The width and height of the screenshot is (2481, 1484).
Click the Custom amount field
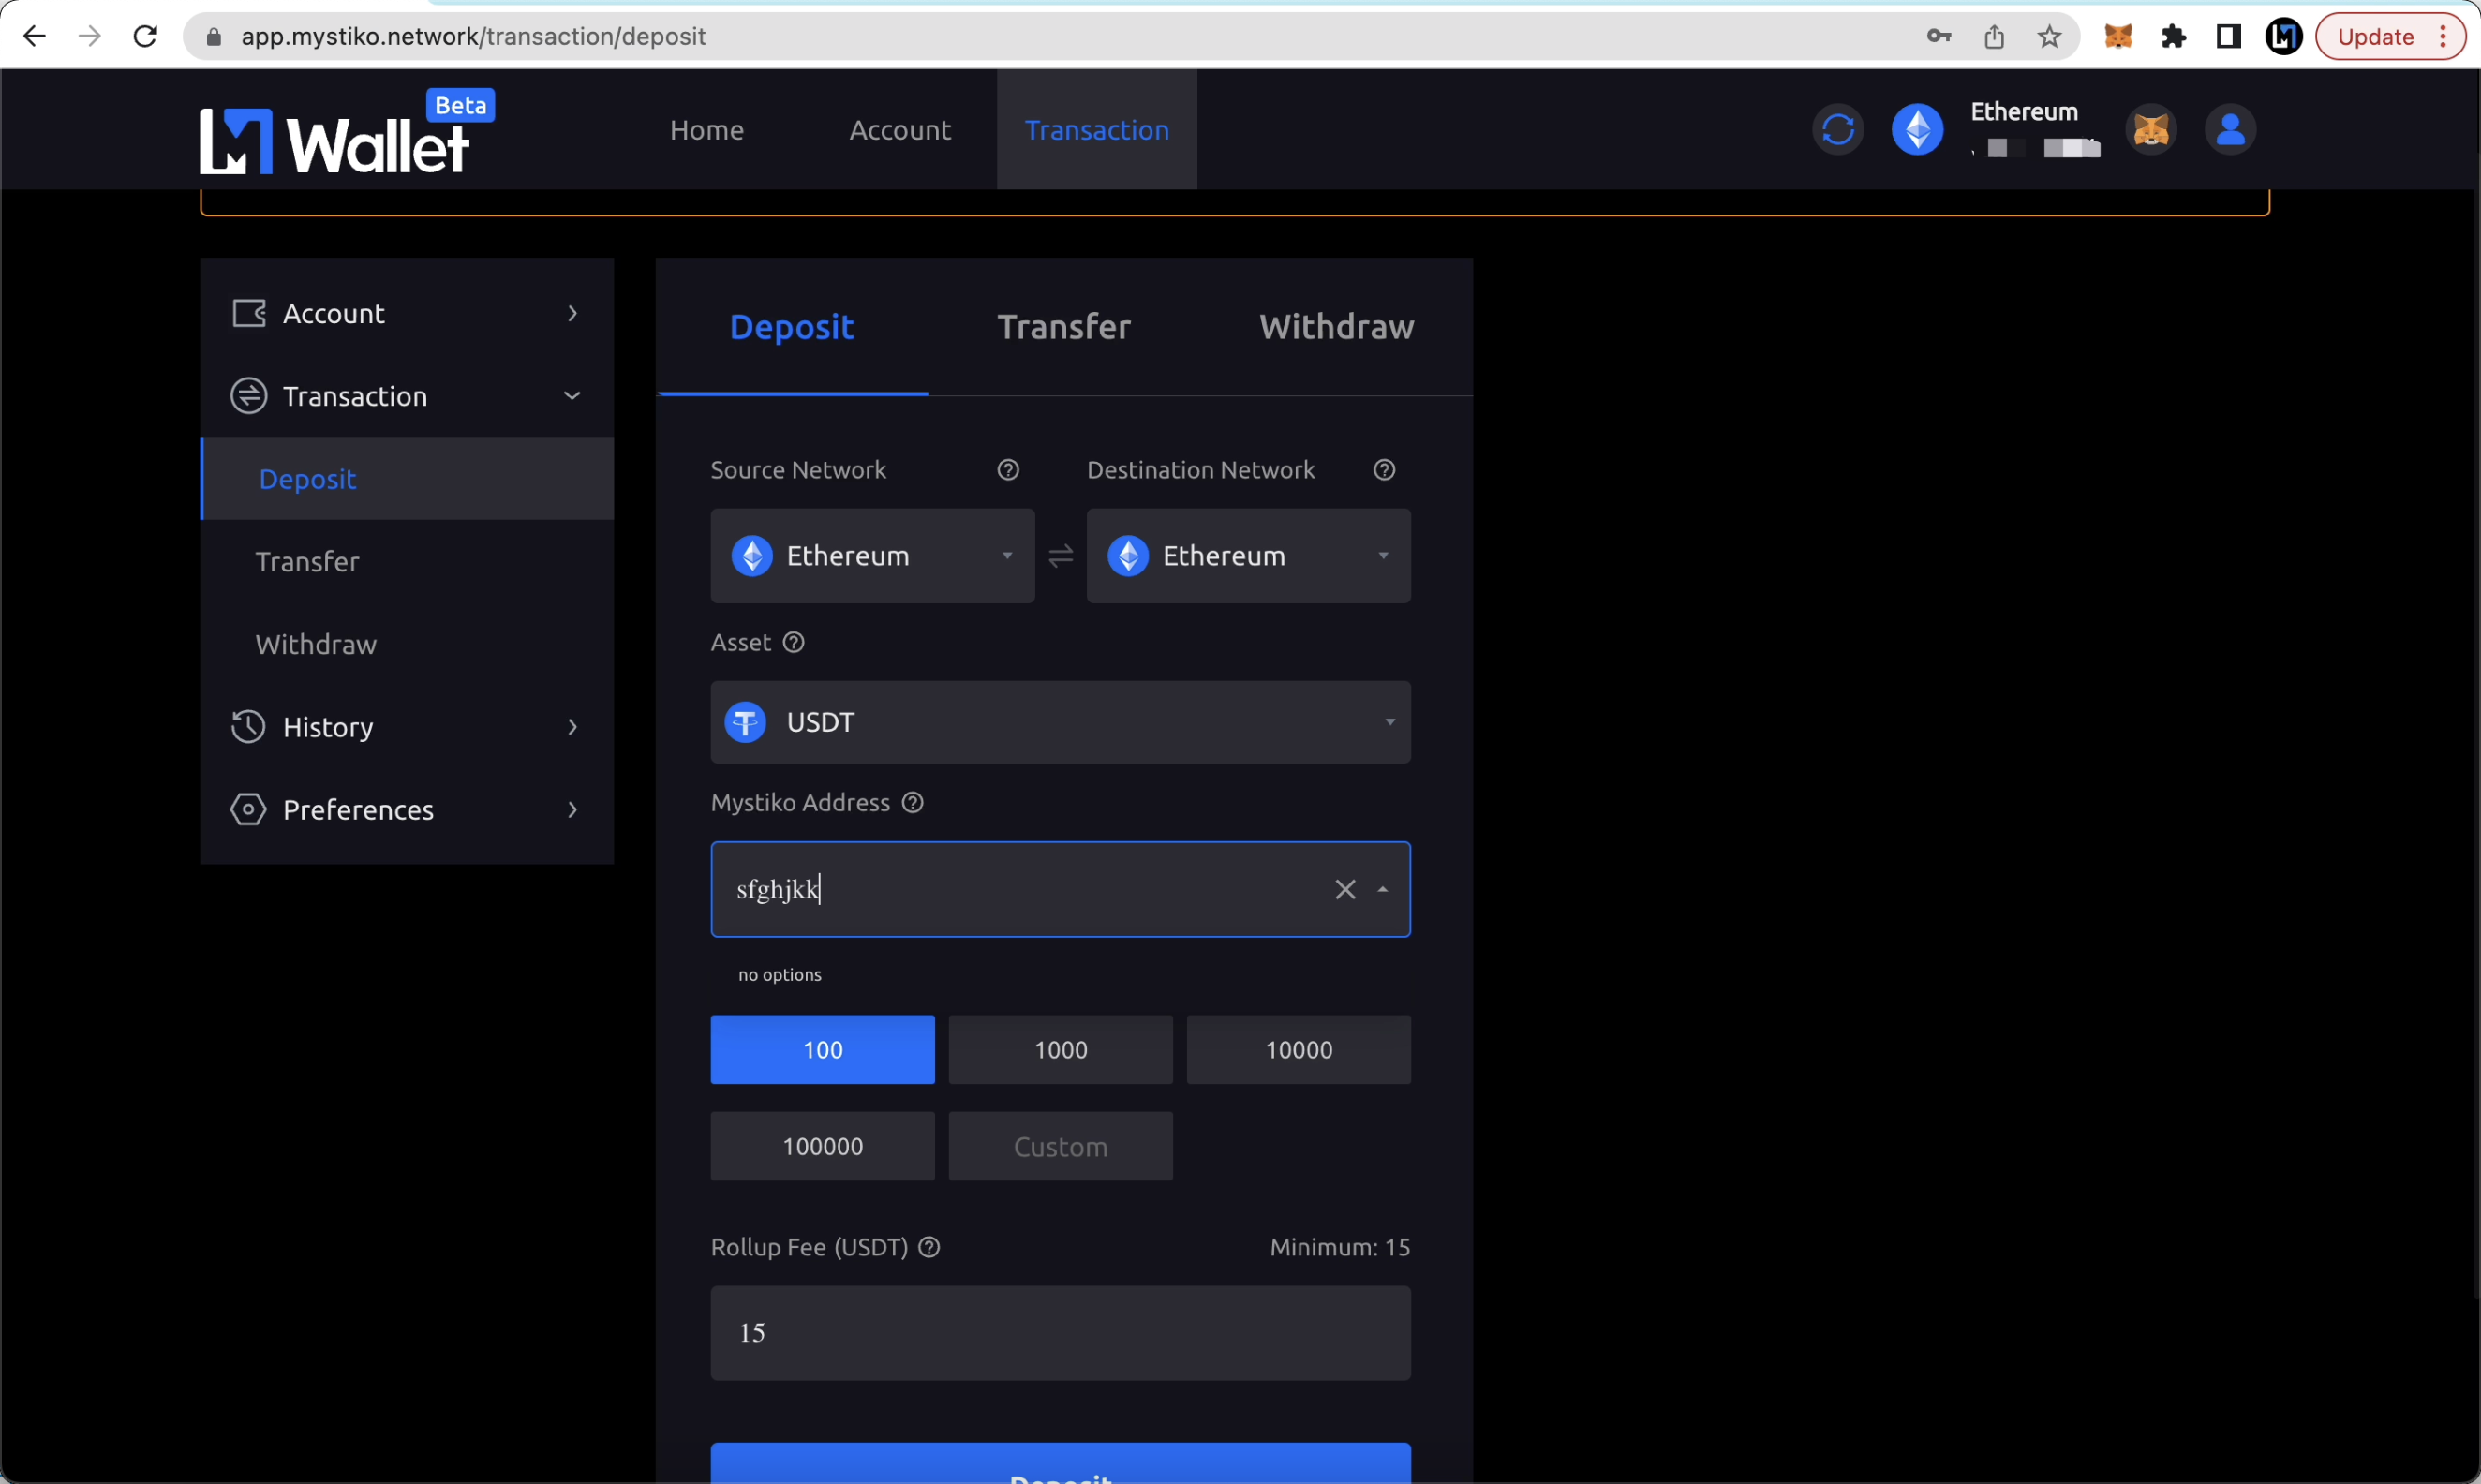click(1060, 1147)
